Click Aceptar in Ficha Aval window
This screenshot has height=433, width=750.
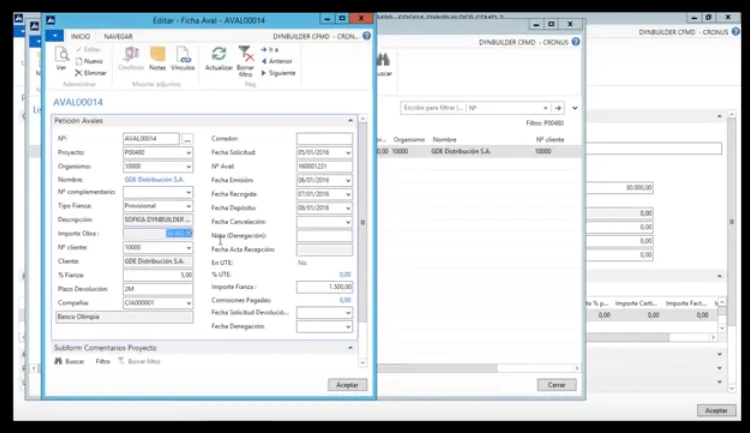[347, 385]
